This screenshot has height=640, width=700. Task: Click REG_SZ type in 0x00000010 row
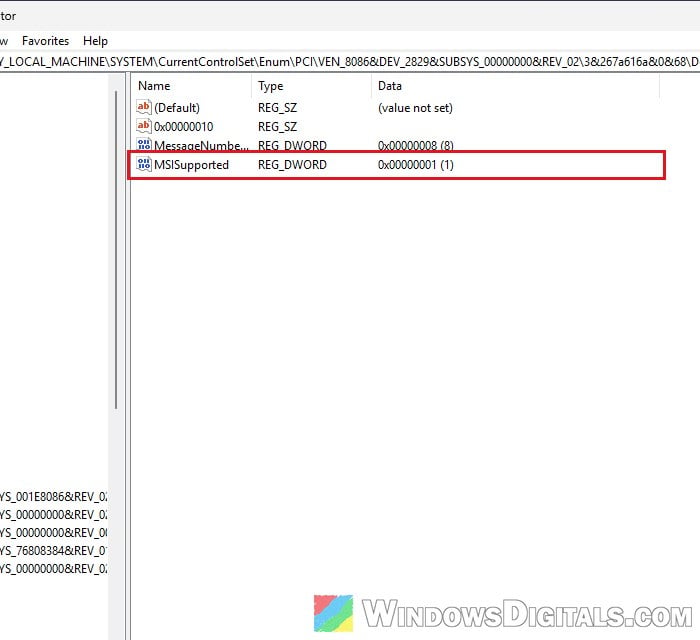tap(277, 127)
